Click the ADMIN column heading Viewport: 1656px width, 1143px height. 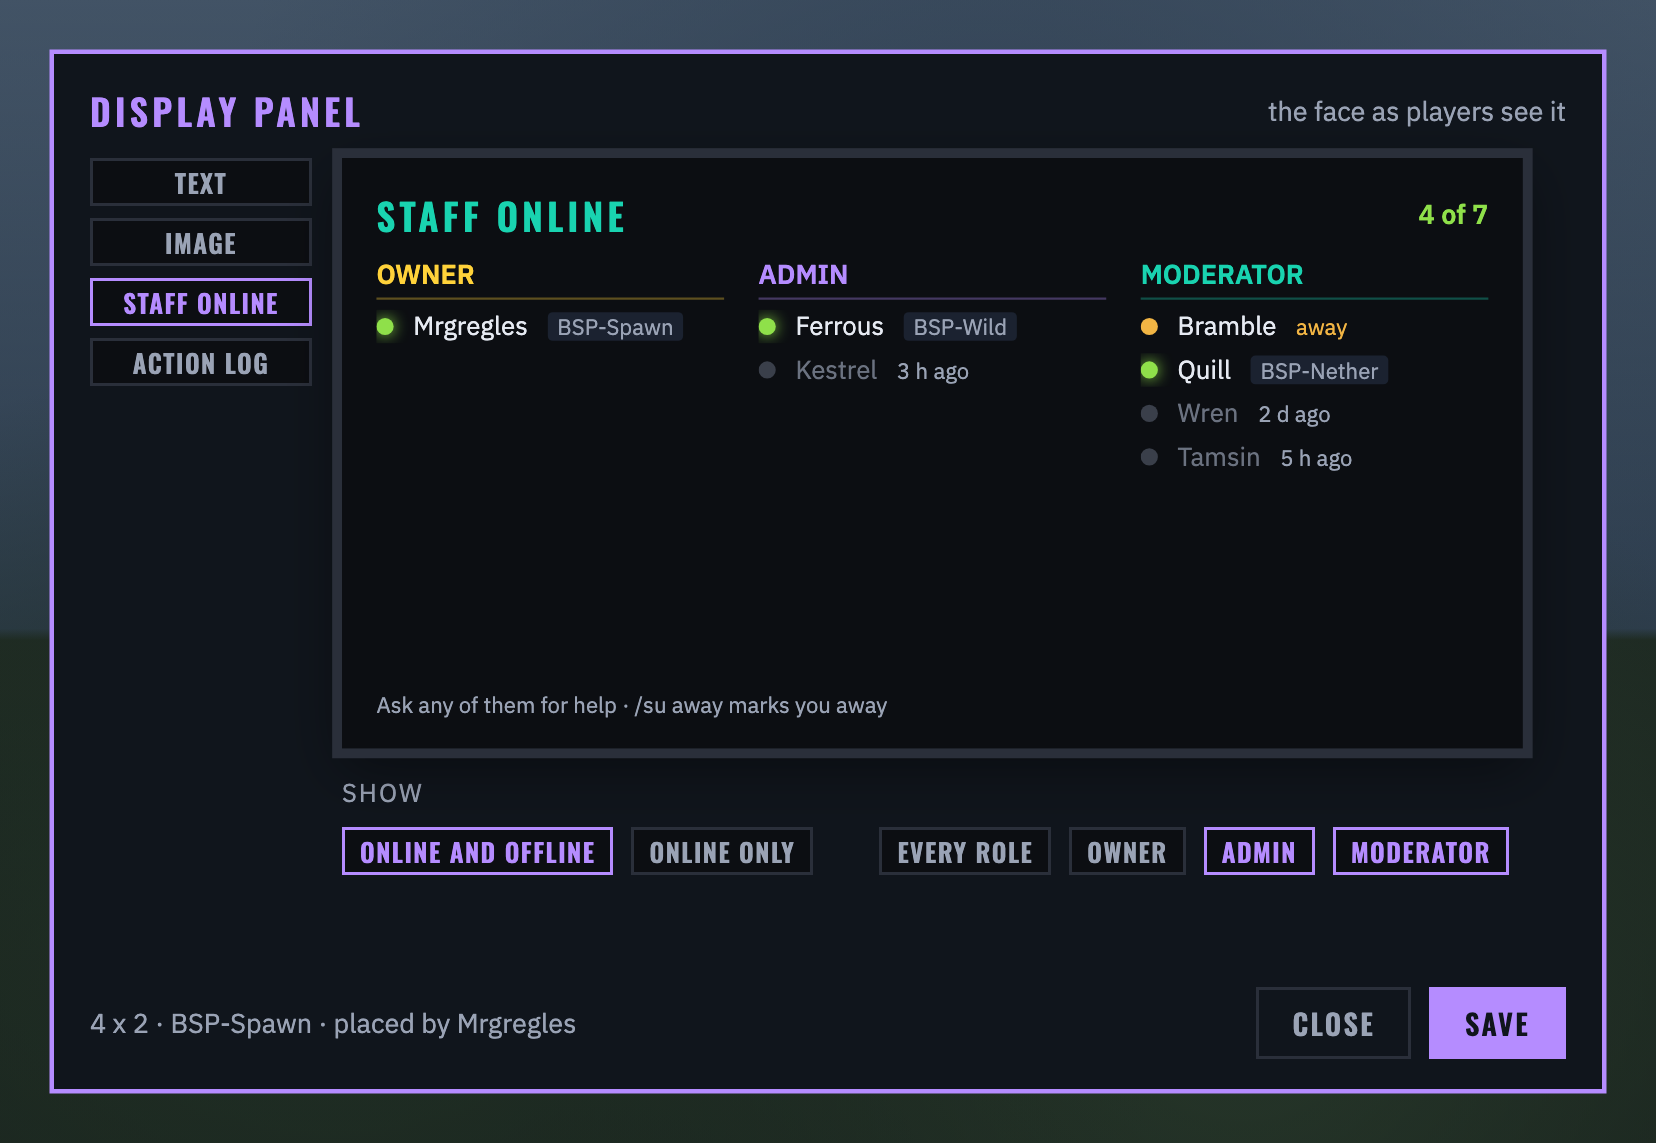pyautogui.click(x=803, y=274)
